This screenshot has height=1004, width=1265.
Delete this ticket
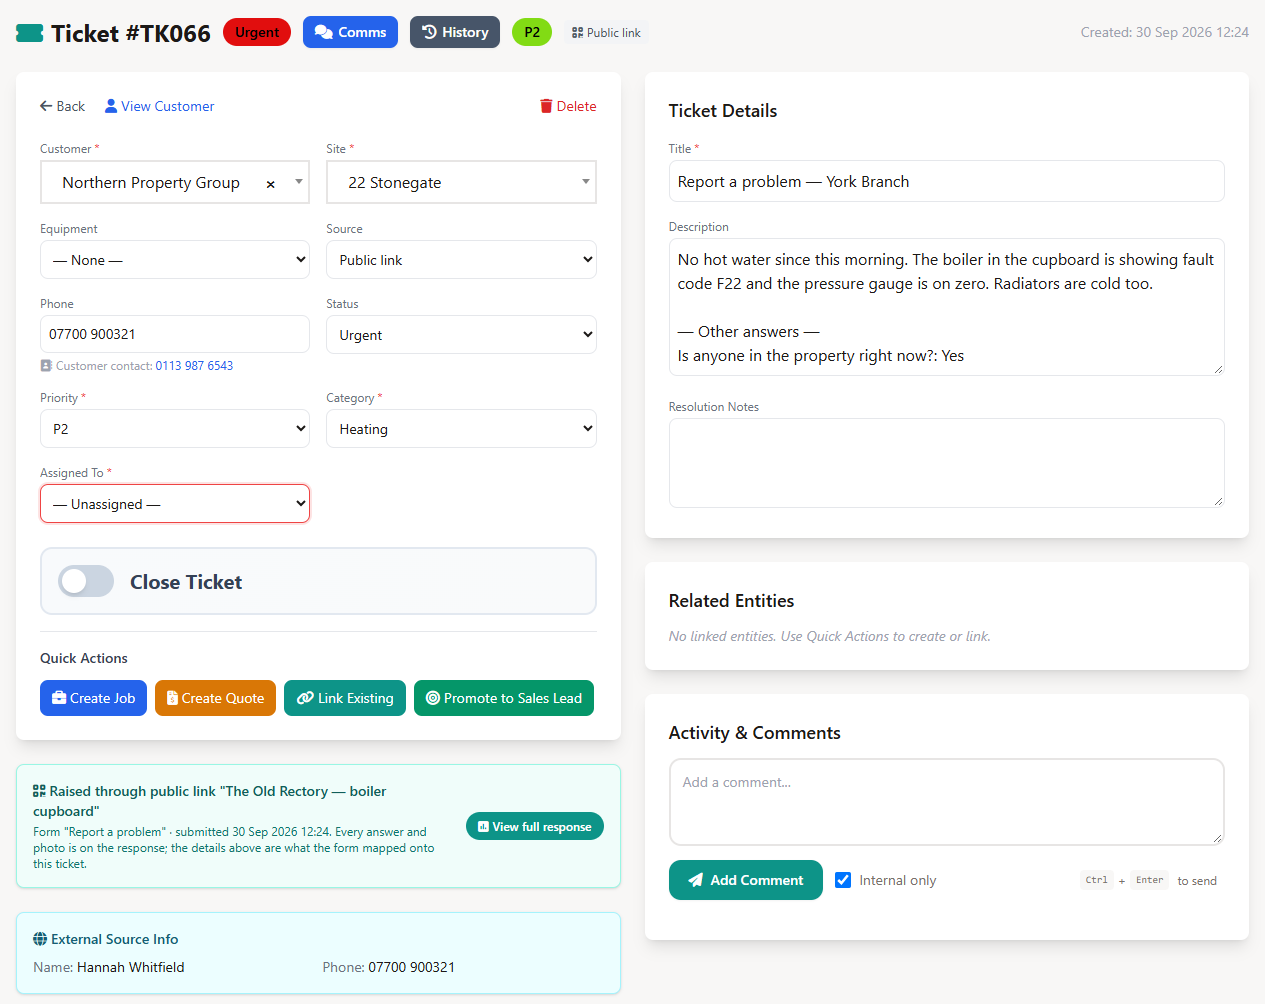[568, 106]
